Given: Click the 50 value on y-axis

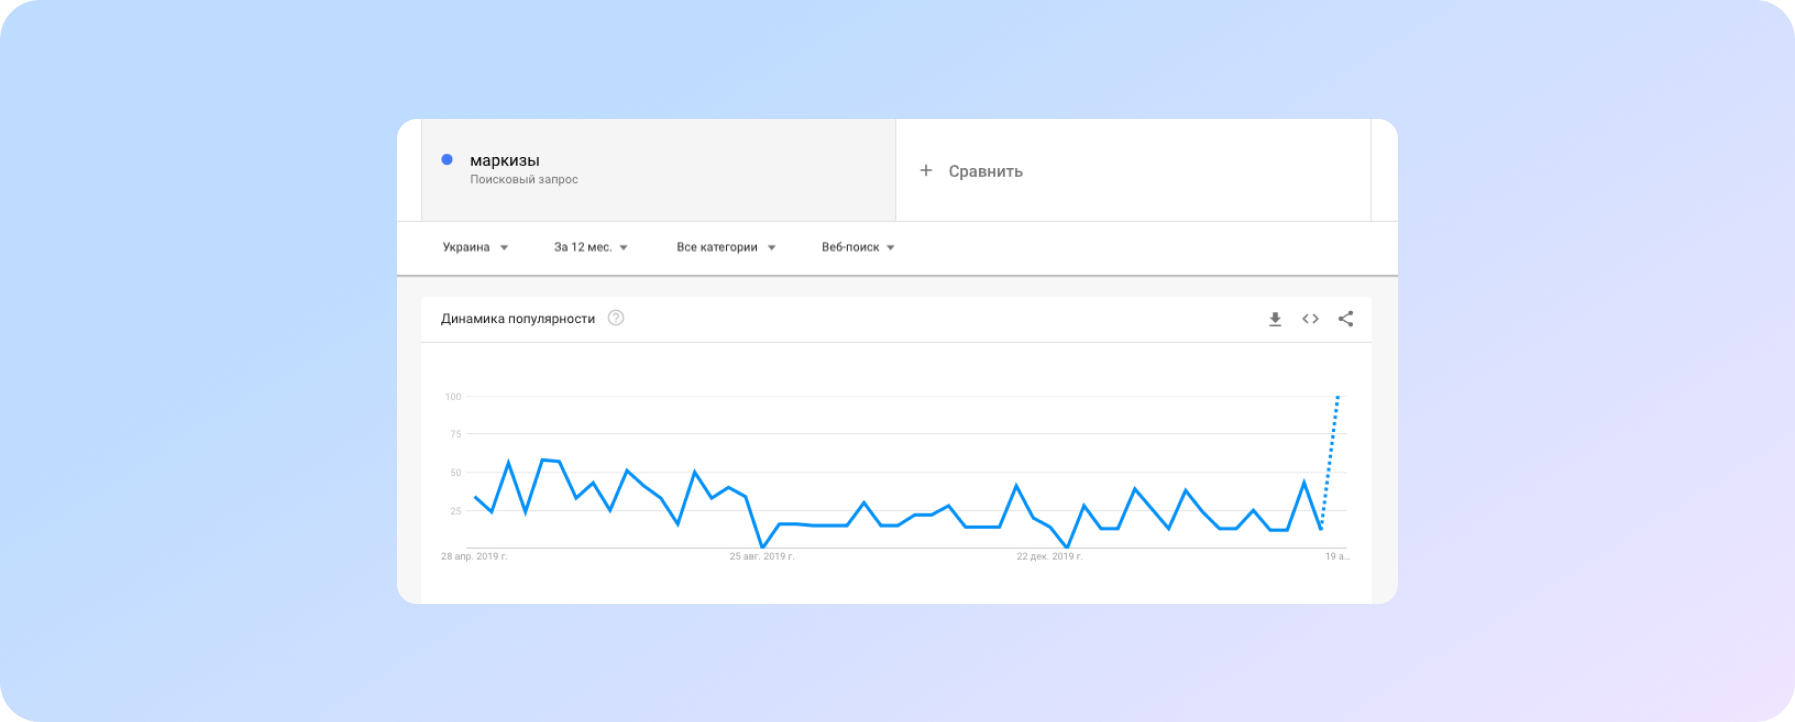Looking at the screenshot, I should 456,472.
